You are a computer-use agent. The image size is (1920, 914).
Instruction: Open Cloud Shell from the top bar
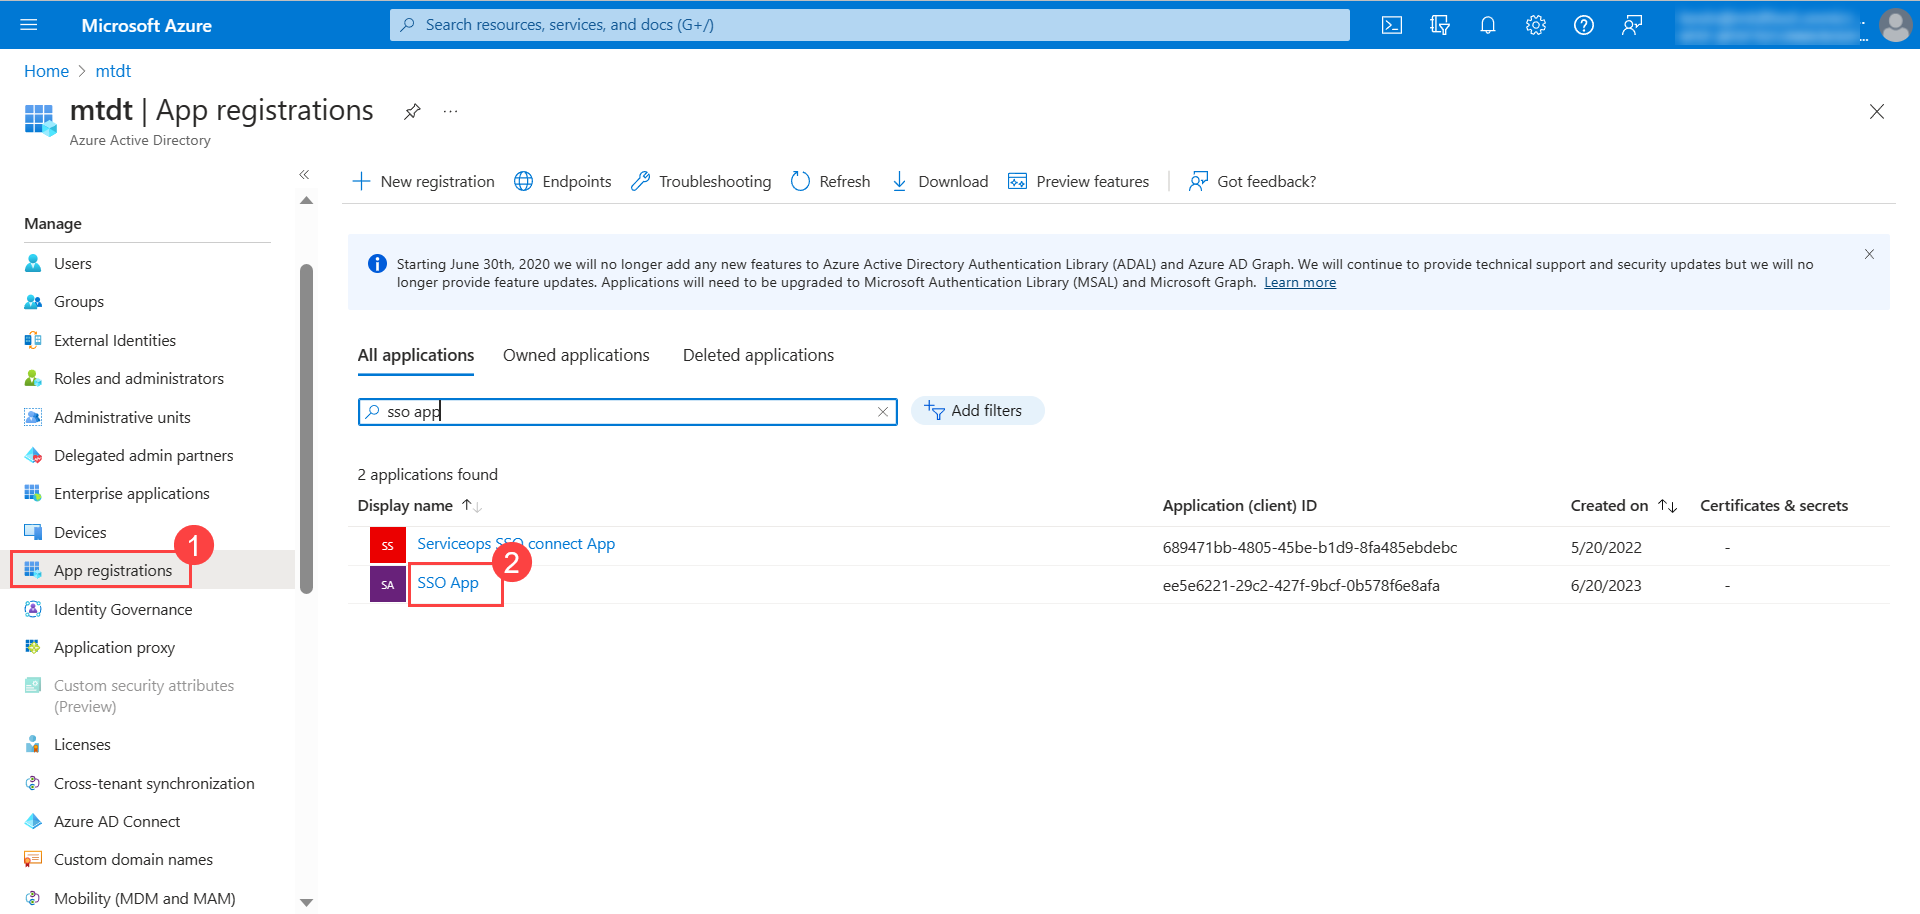pyautogui.click(x=1391, y=25)
